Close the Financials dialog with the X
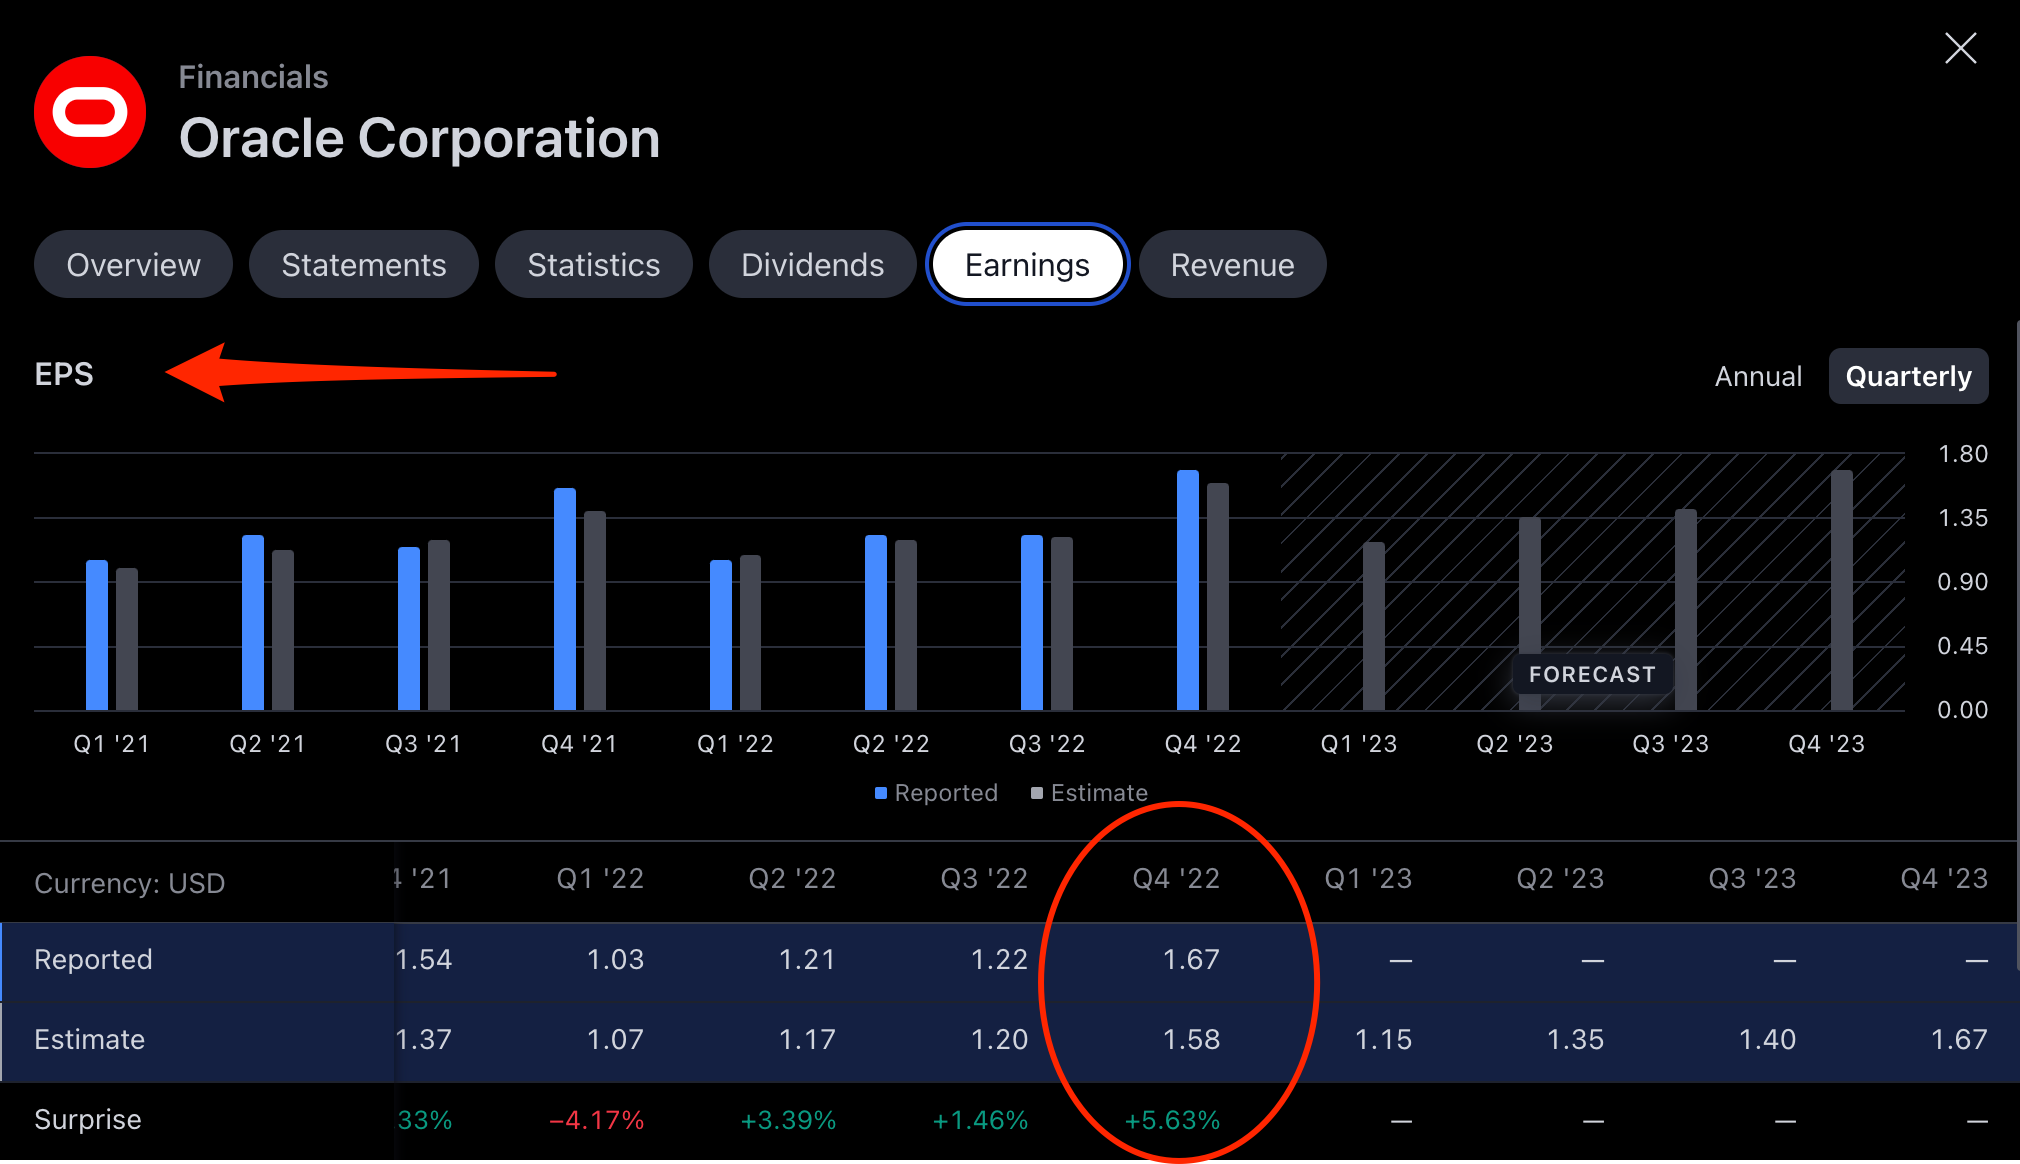The height and width of the screenshot is (1164, 2020). (1960, 48)
